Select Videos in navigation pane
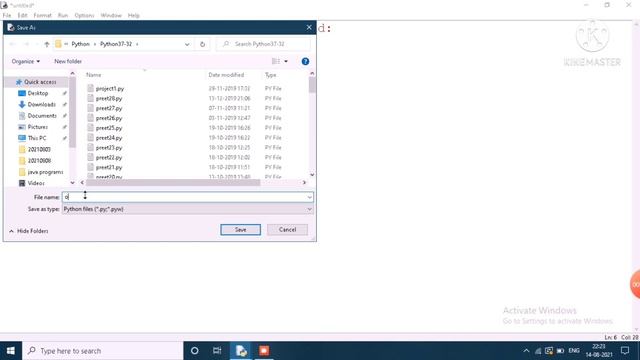 36,183
